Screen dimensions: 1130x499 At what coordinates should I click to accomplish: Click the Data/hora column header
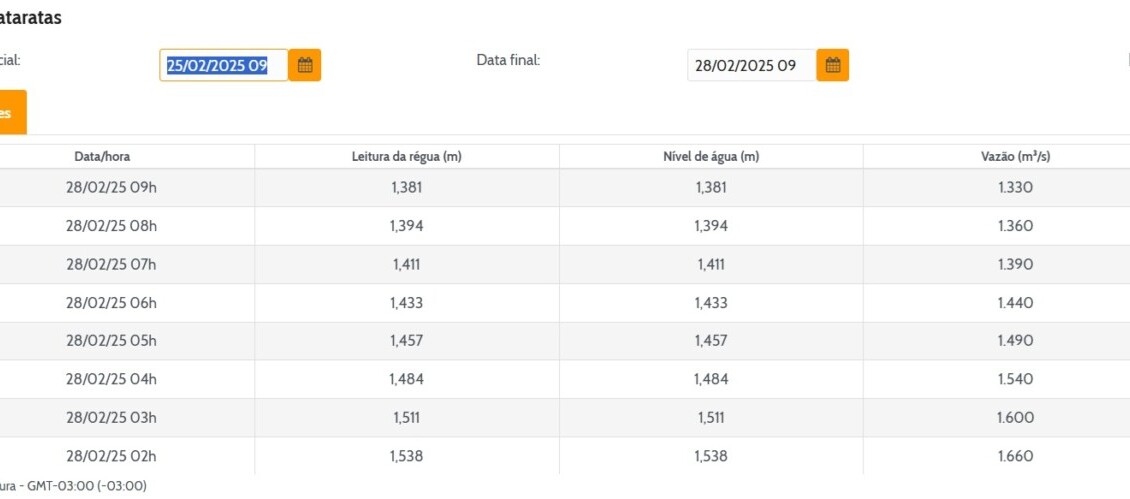tap(102, 156)
